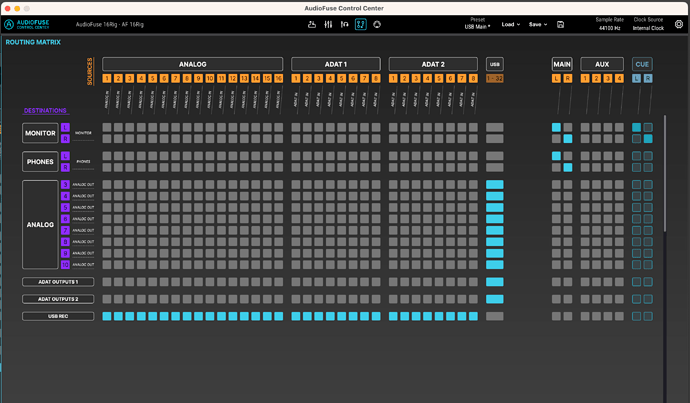
Task: Toggle Cue R to Monitor R routing cell
Action: 648,139
